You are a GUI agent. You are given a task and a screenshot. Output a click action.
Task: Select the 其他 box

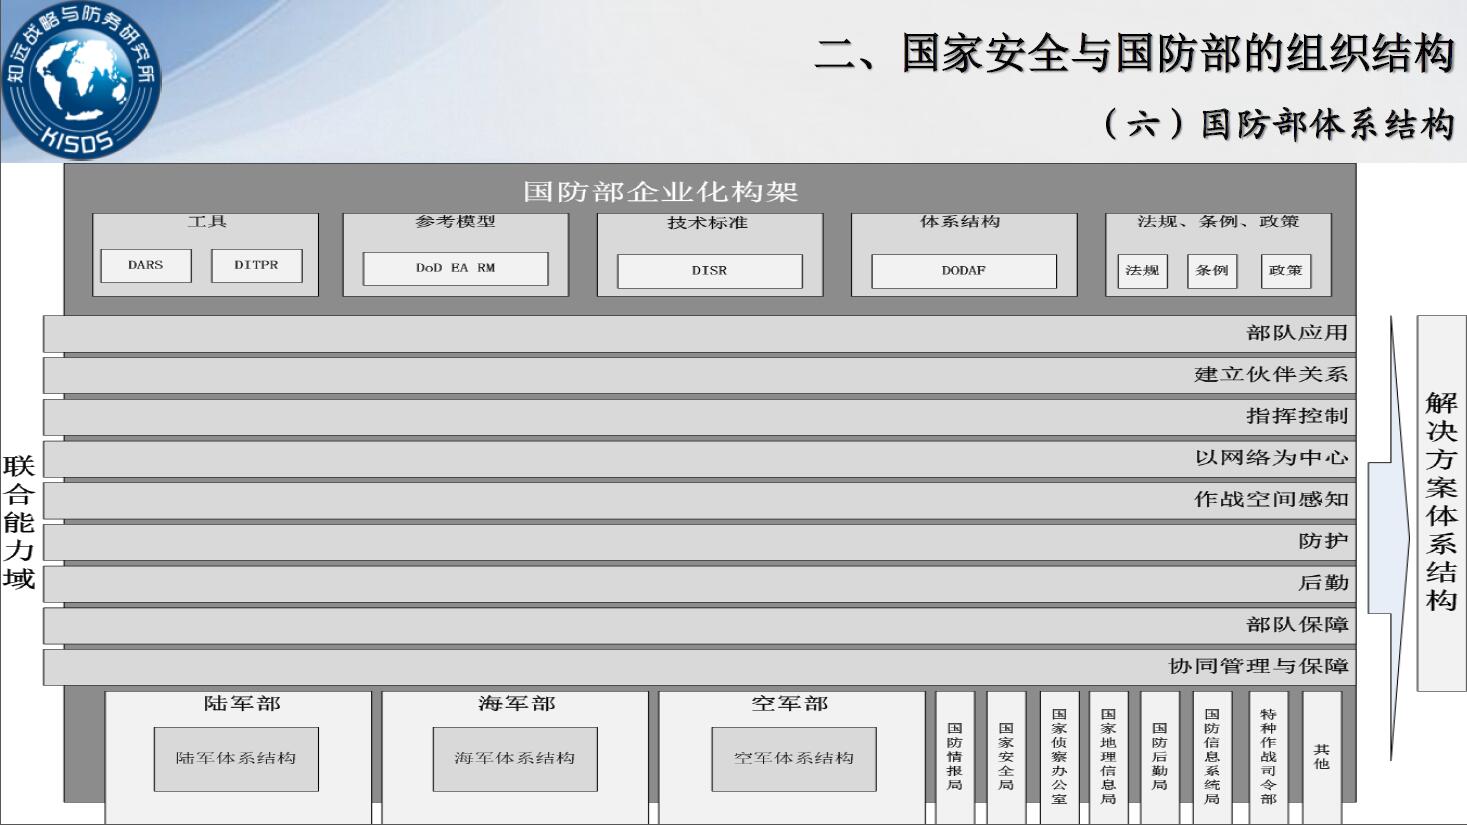(1321, 757)
